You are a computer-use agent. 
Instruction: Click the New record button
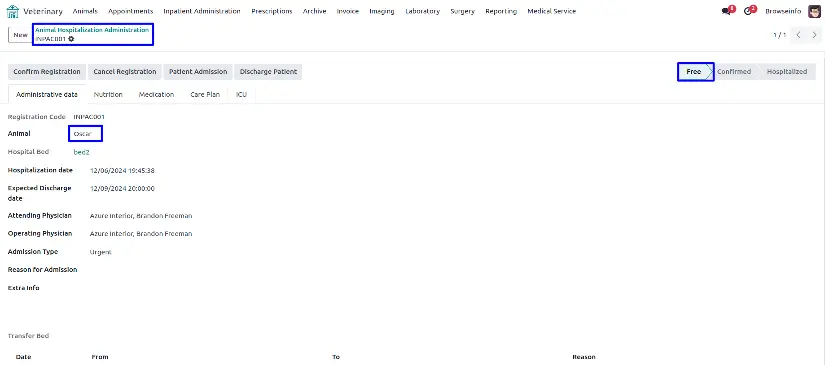point(21,35)
